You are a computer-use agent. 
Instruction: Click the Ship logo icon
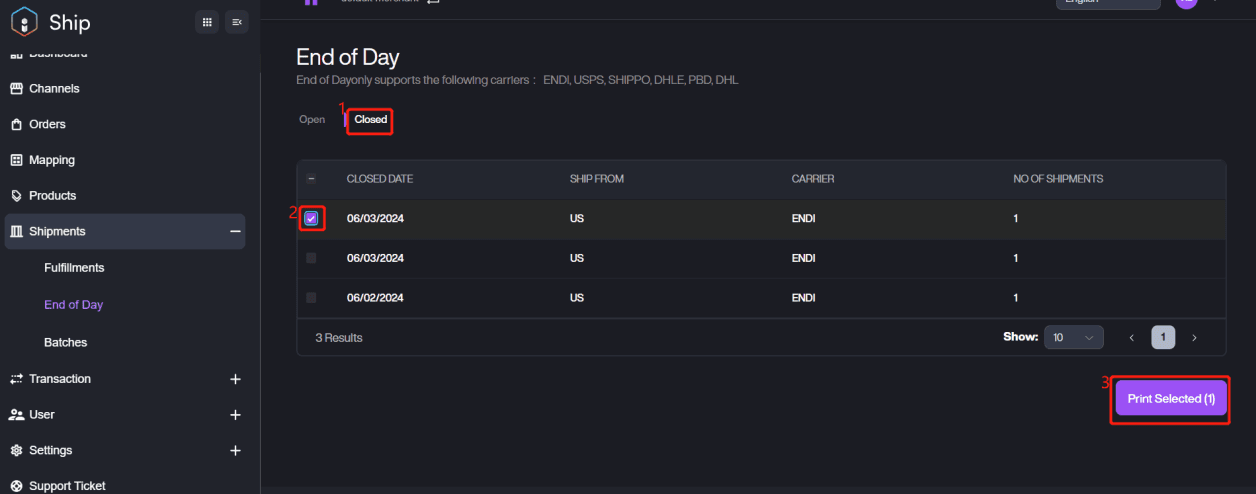coord(24,21)
